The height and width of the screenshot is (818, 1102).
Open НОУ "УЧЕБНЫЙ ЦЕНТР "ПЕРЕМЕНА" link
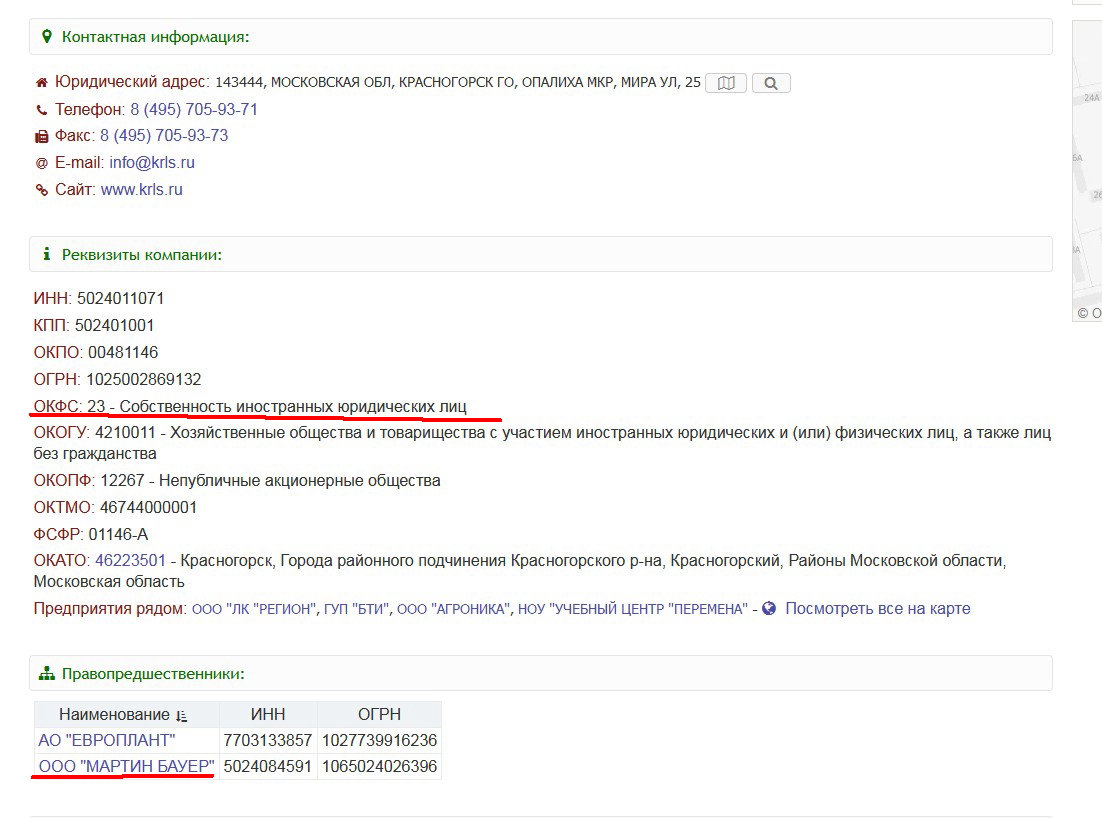point(633,609)
